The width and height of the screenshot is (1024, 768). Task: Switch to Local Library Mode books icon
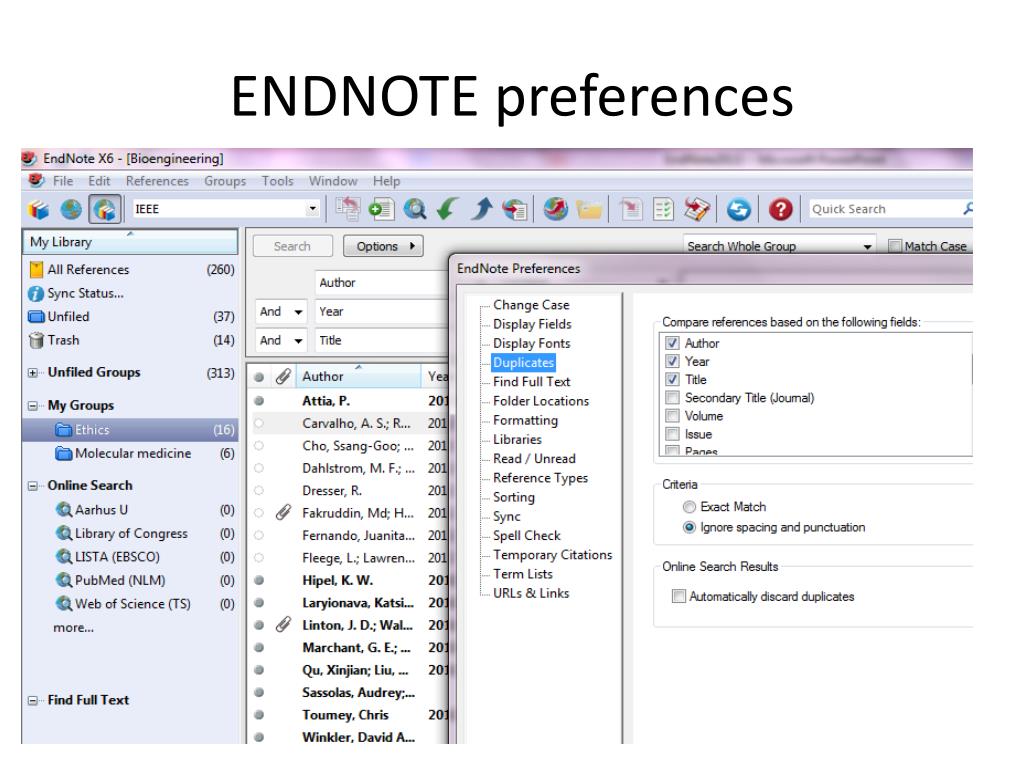(x=39, y=210)
